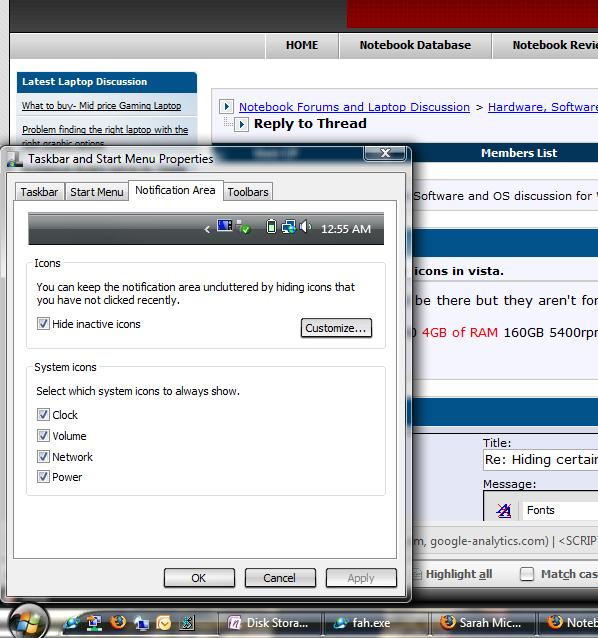Image resolution: width=598 pixels, height=638 pixels.
Task: Switch to Disk Stora... taskbar window
Action: coord(269,623)
